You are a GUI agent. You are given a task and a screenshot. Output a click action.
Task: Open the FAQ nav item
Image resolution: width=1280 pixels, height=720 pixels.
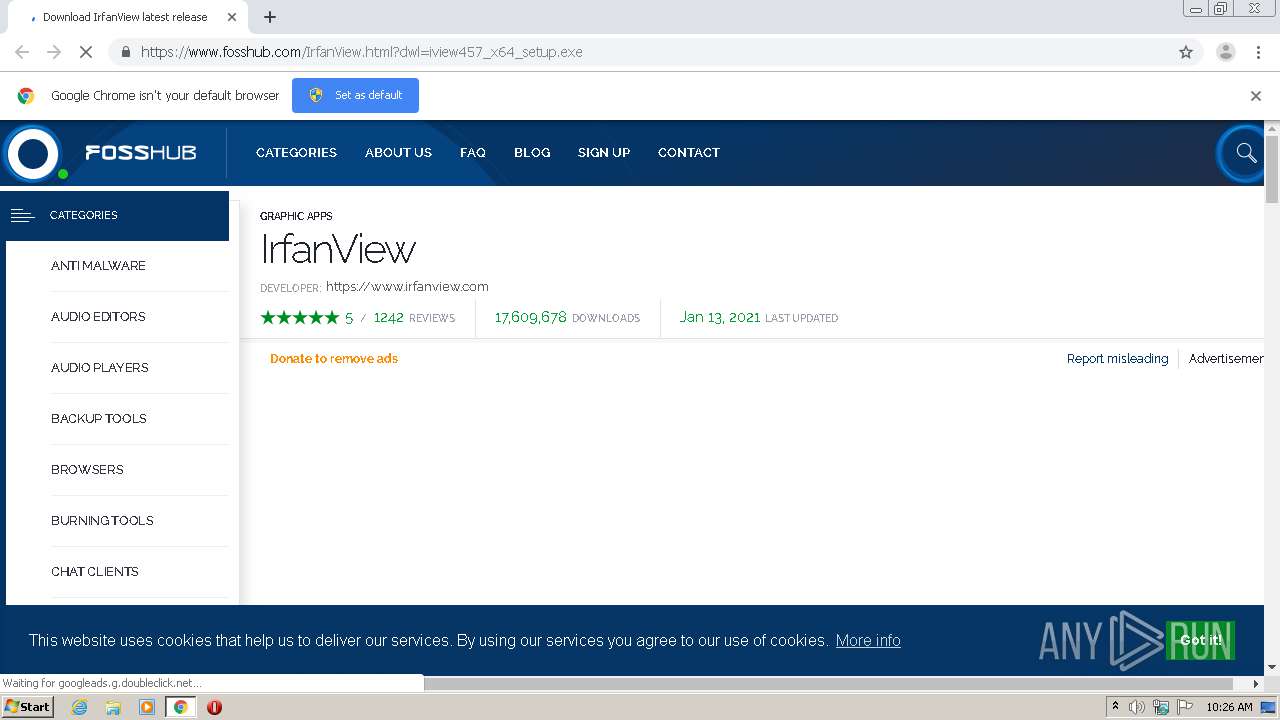click(473, 153)
